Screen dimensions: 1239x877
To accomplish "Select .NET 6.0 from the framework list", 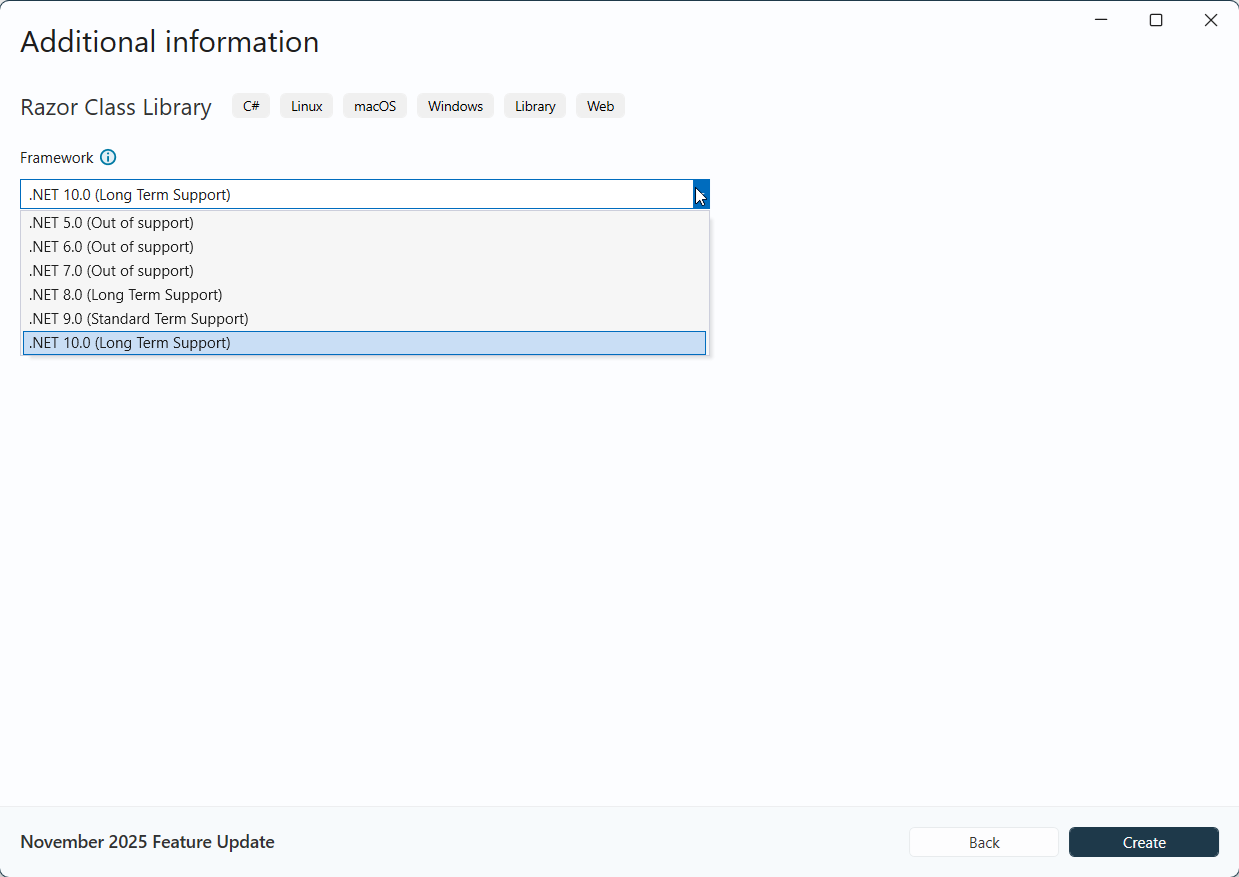I will tap(111, 246).
